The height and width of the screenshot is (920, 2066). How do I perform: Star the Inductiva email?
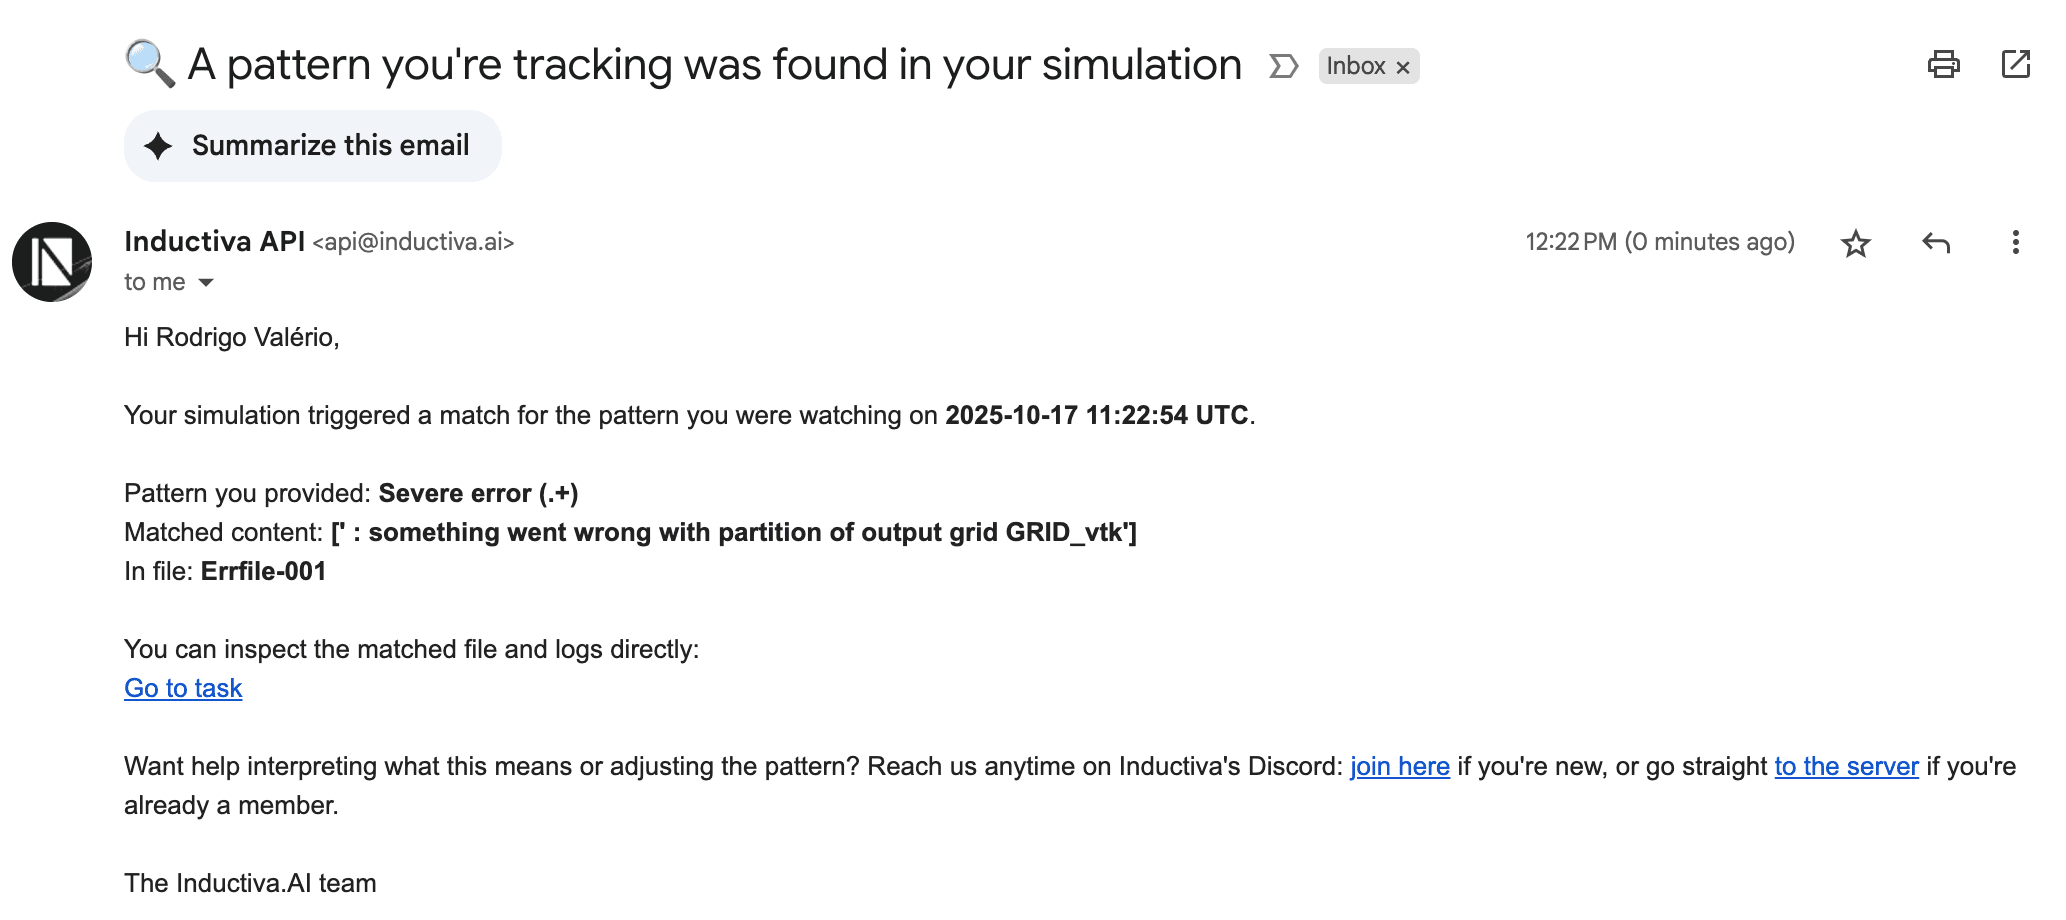(x=1856, y=242)
